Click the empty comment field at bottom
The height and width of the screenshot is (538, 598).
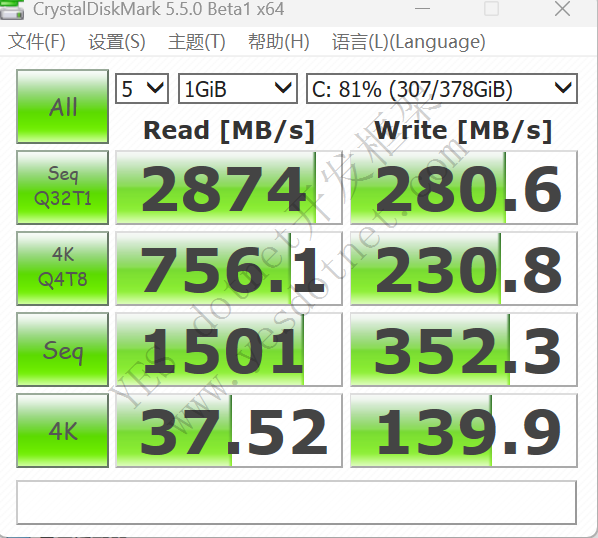tap(296, 503)
